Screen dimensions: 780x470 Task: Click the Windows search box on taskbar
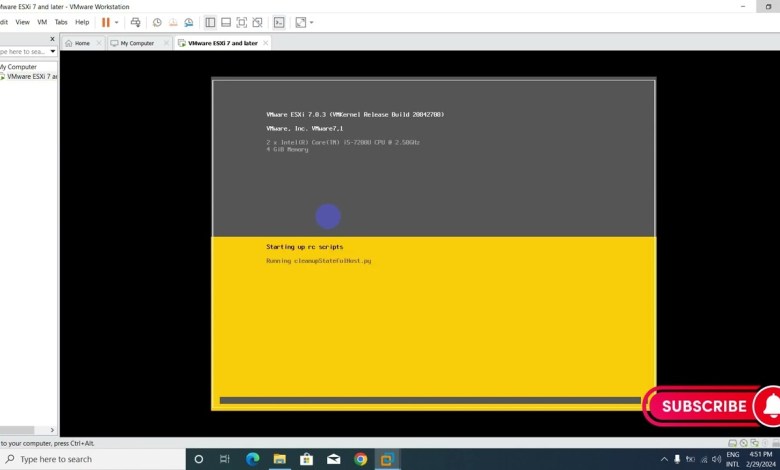coord(93,459)
